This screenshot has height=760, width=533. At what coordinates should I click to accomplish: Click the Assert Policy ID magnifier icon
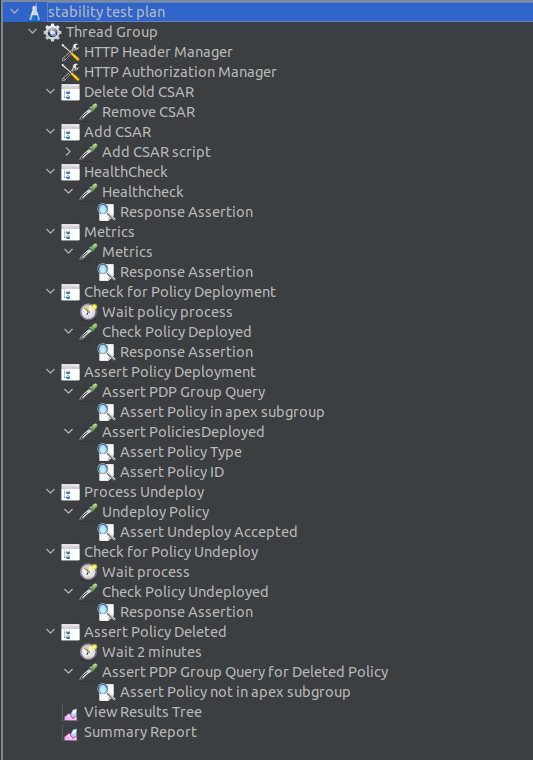coord(106,472)
